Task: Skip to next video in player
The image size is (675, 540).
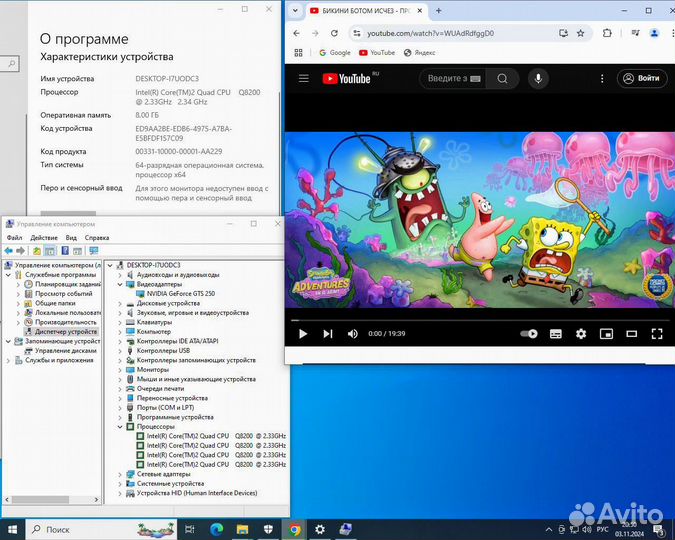Action: [328, 334]
